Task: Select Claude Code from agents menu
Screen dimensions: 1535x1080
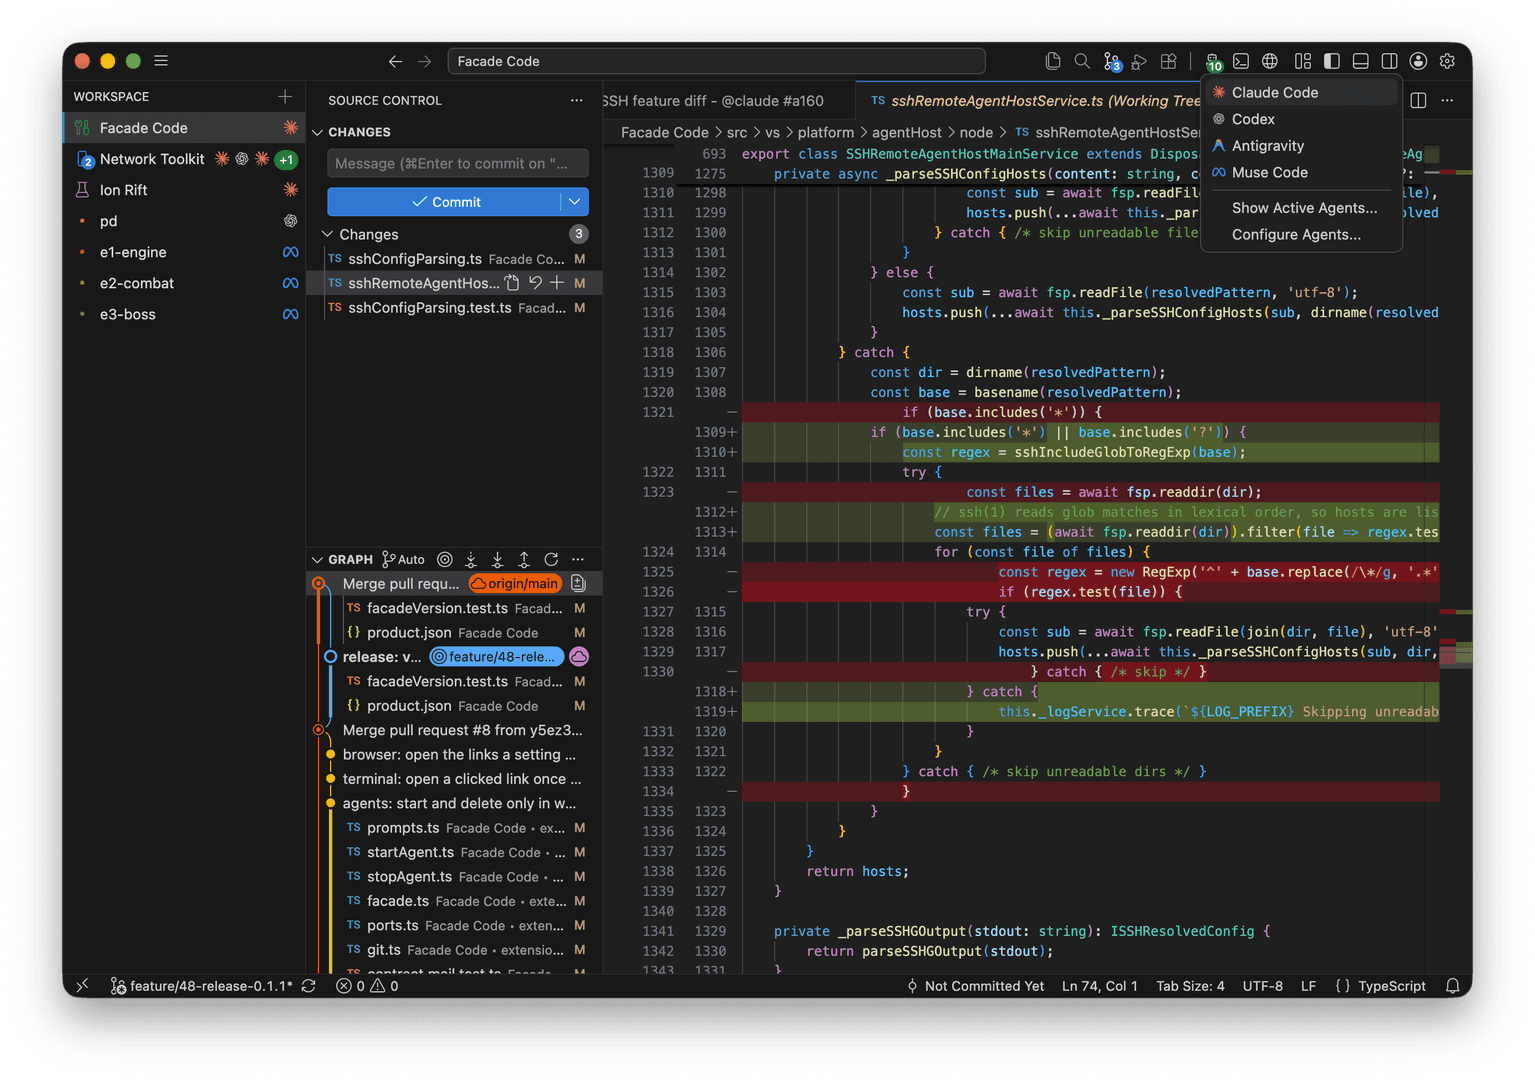Action: [1302, 92]
